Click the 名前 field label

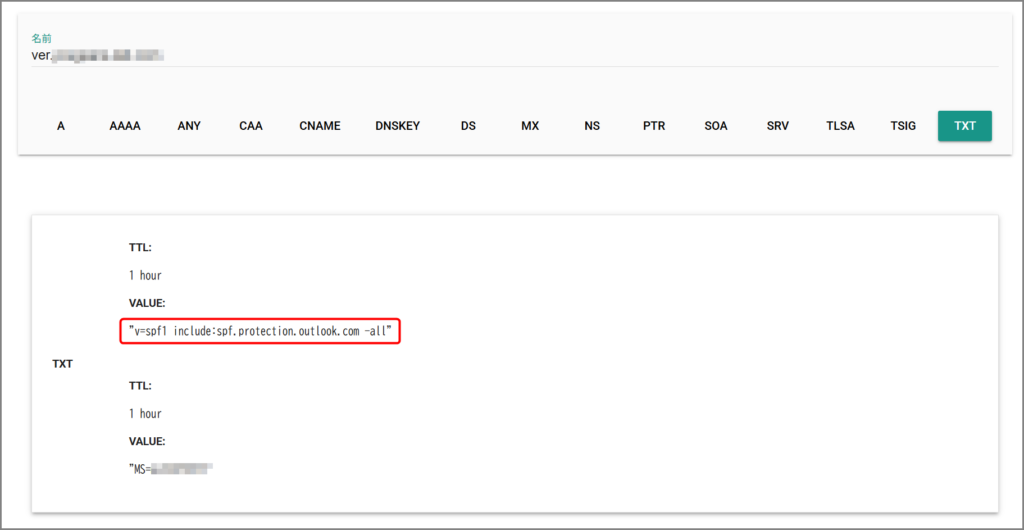click(41, 38)
